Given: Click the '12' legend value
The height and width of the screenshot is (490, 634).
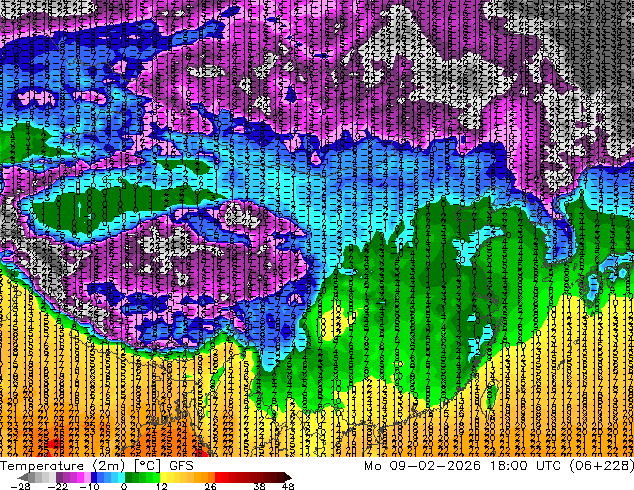Looking at the screenshot, I should [x=162, y=486].
